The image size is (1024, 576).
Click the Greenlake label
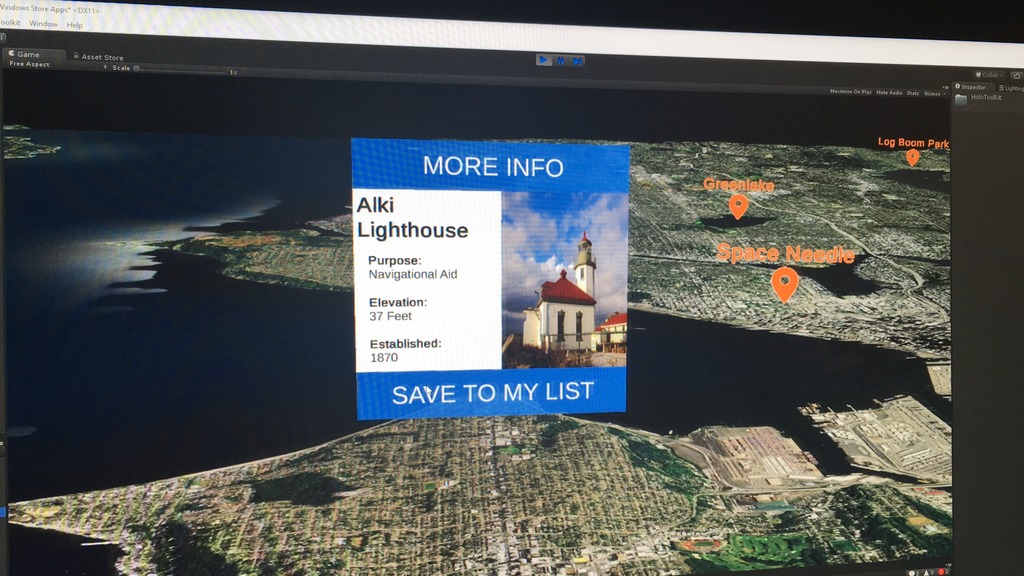(x=739, y=185)
